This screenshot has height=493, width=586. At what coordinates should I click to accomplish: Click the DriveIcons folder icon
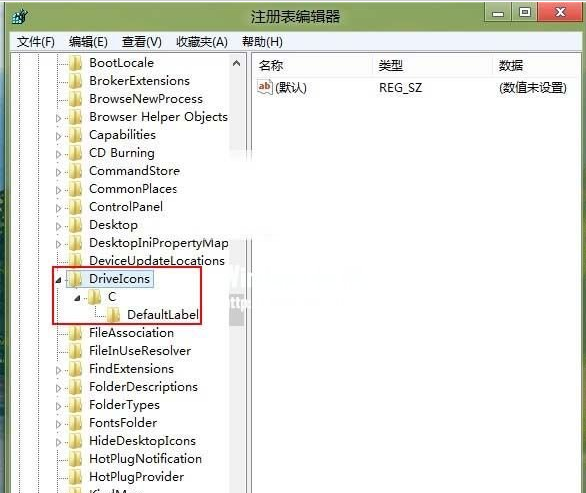click(75, 279)
